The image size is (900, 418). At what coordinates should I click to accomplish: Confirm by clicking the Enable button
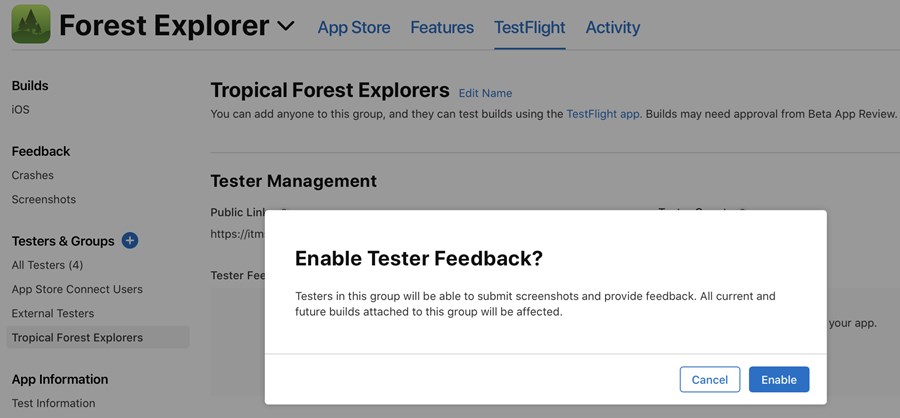tap(779, 380)
